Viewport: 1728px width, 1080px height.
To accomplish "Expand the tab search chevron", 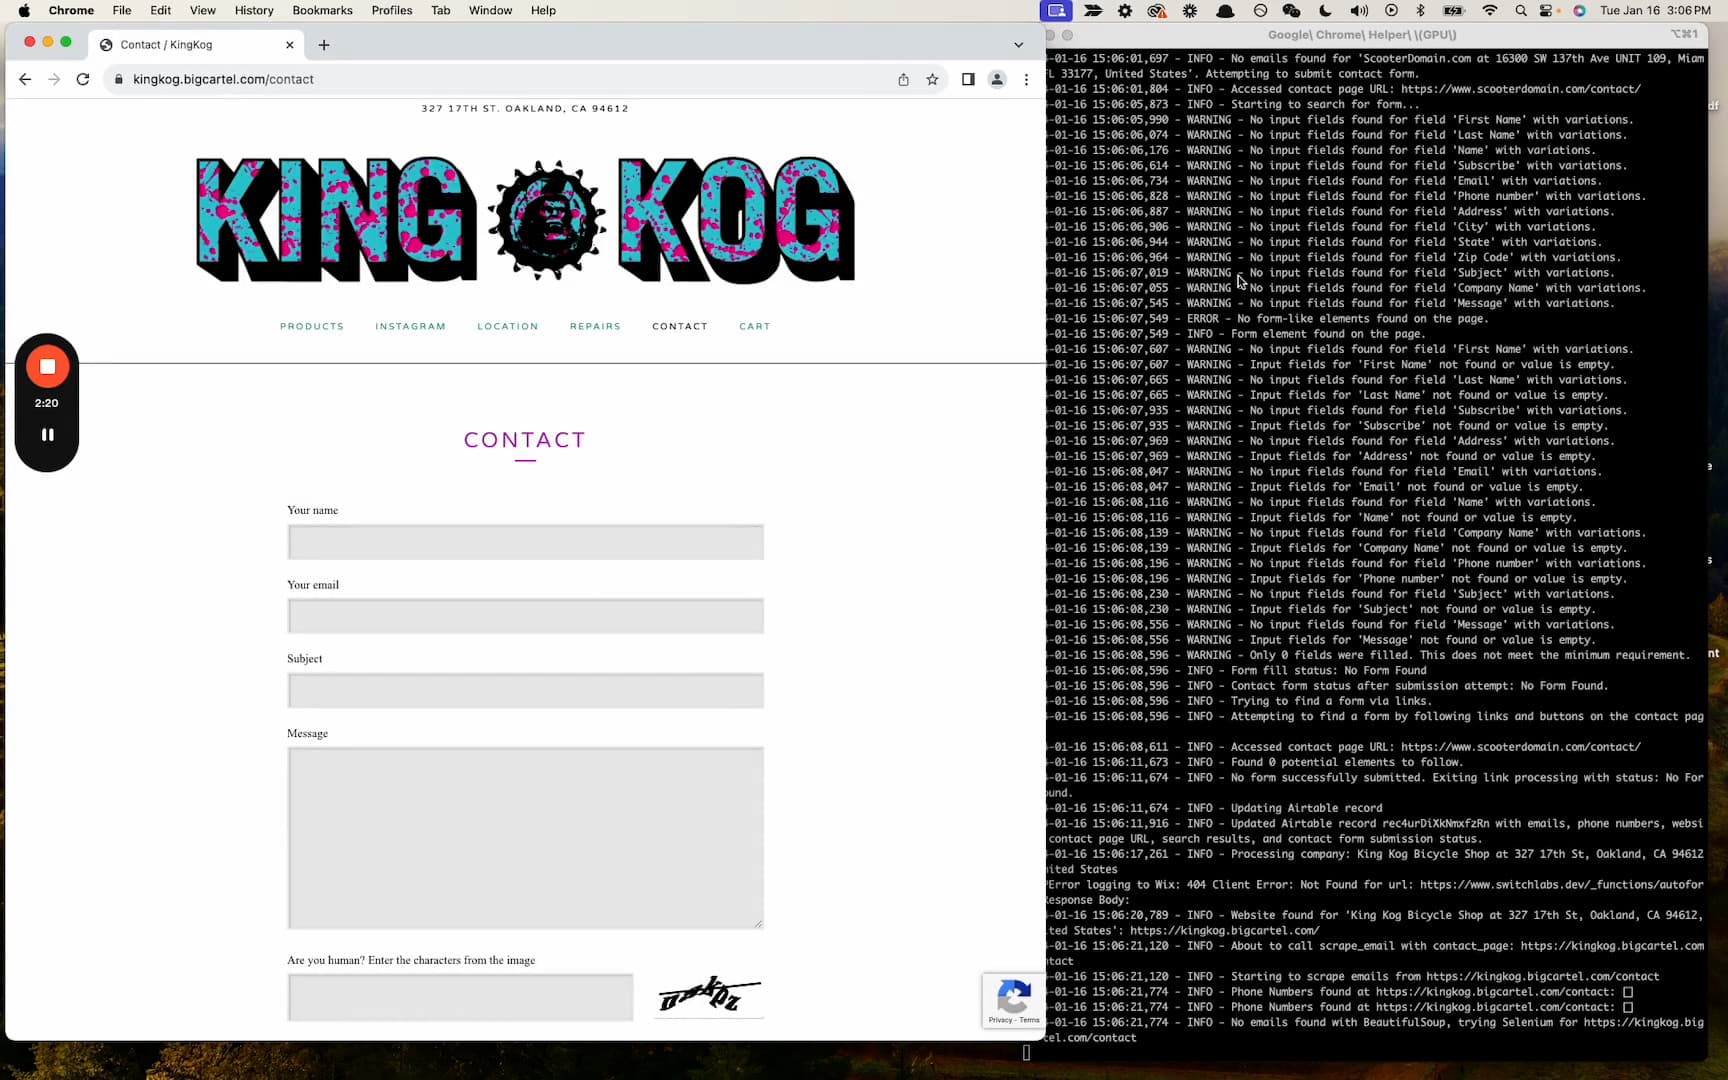I will tap(1018, 45).
